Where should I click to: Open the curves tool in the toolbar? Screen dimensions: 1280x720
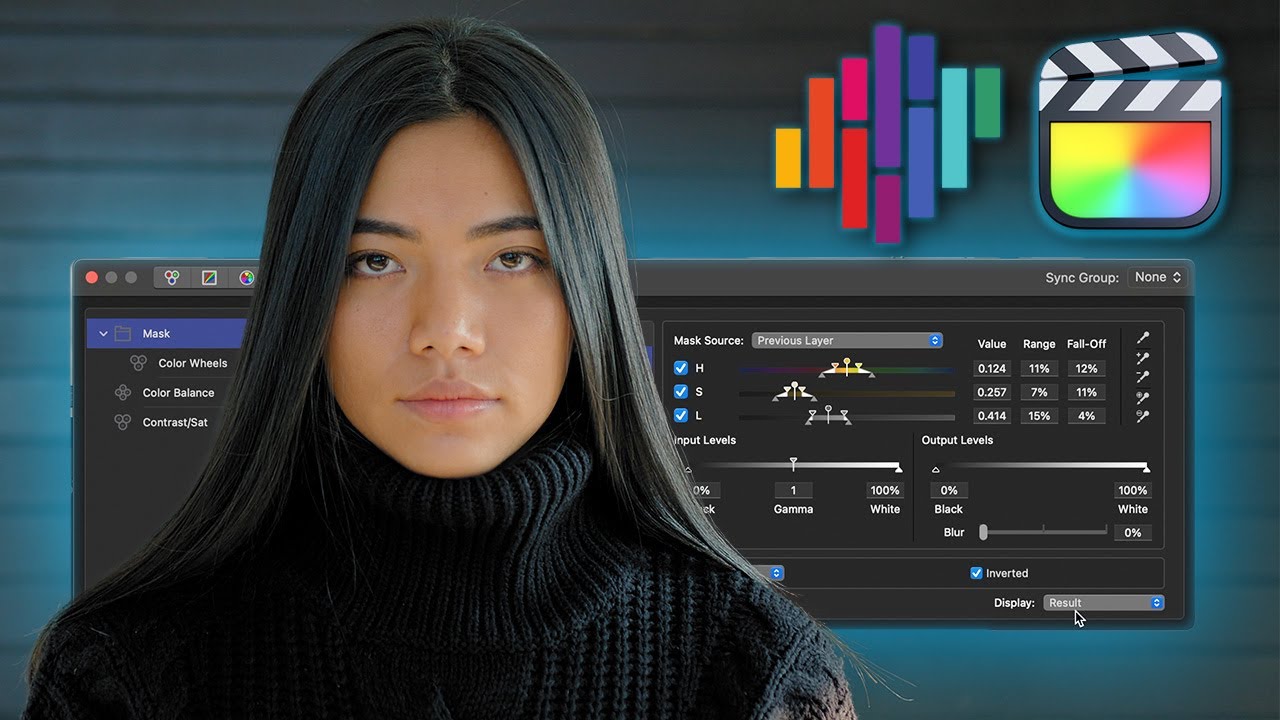pos(209,278)
